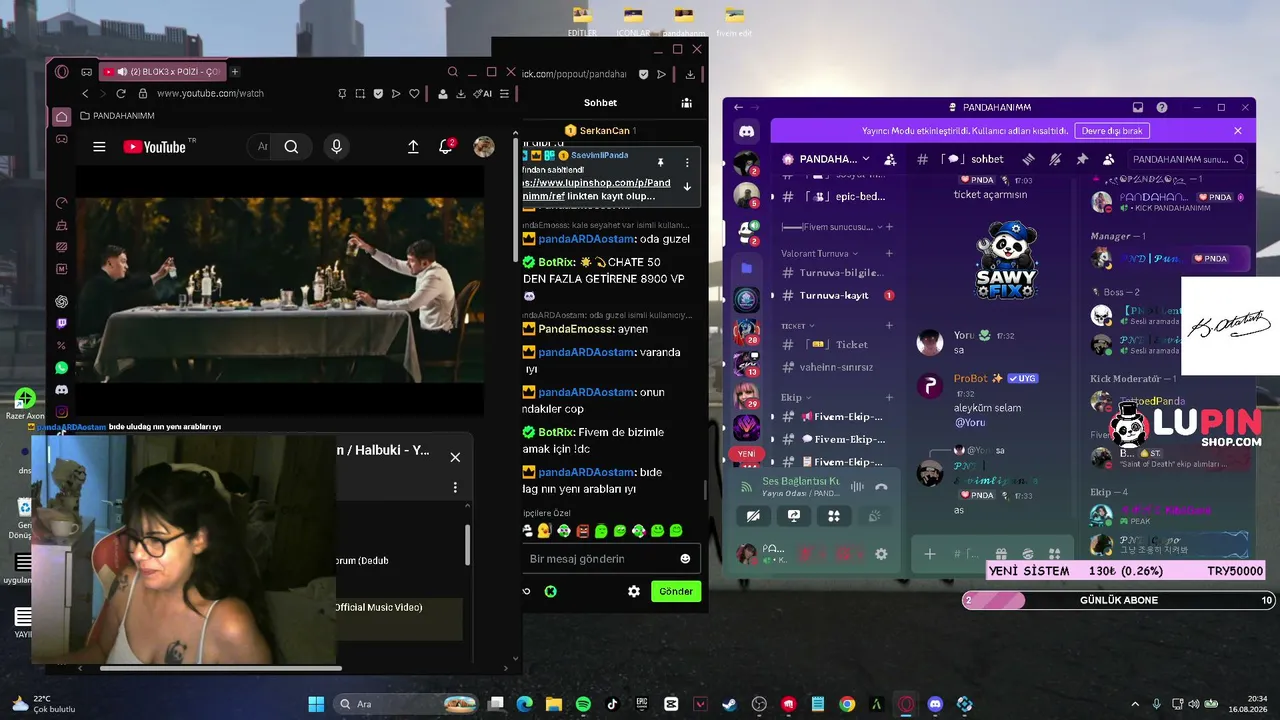Viewport: 1280px width, 720px height.
Task: Open WhatsApp in Opera sidebar
Action: 62,368
